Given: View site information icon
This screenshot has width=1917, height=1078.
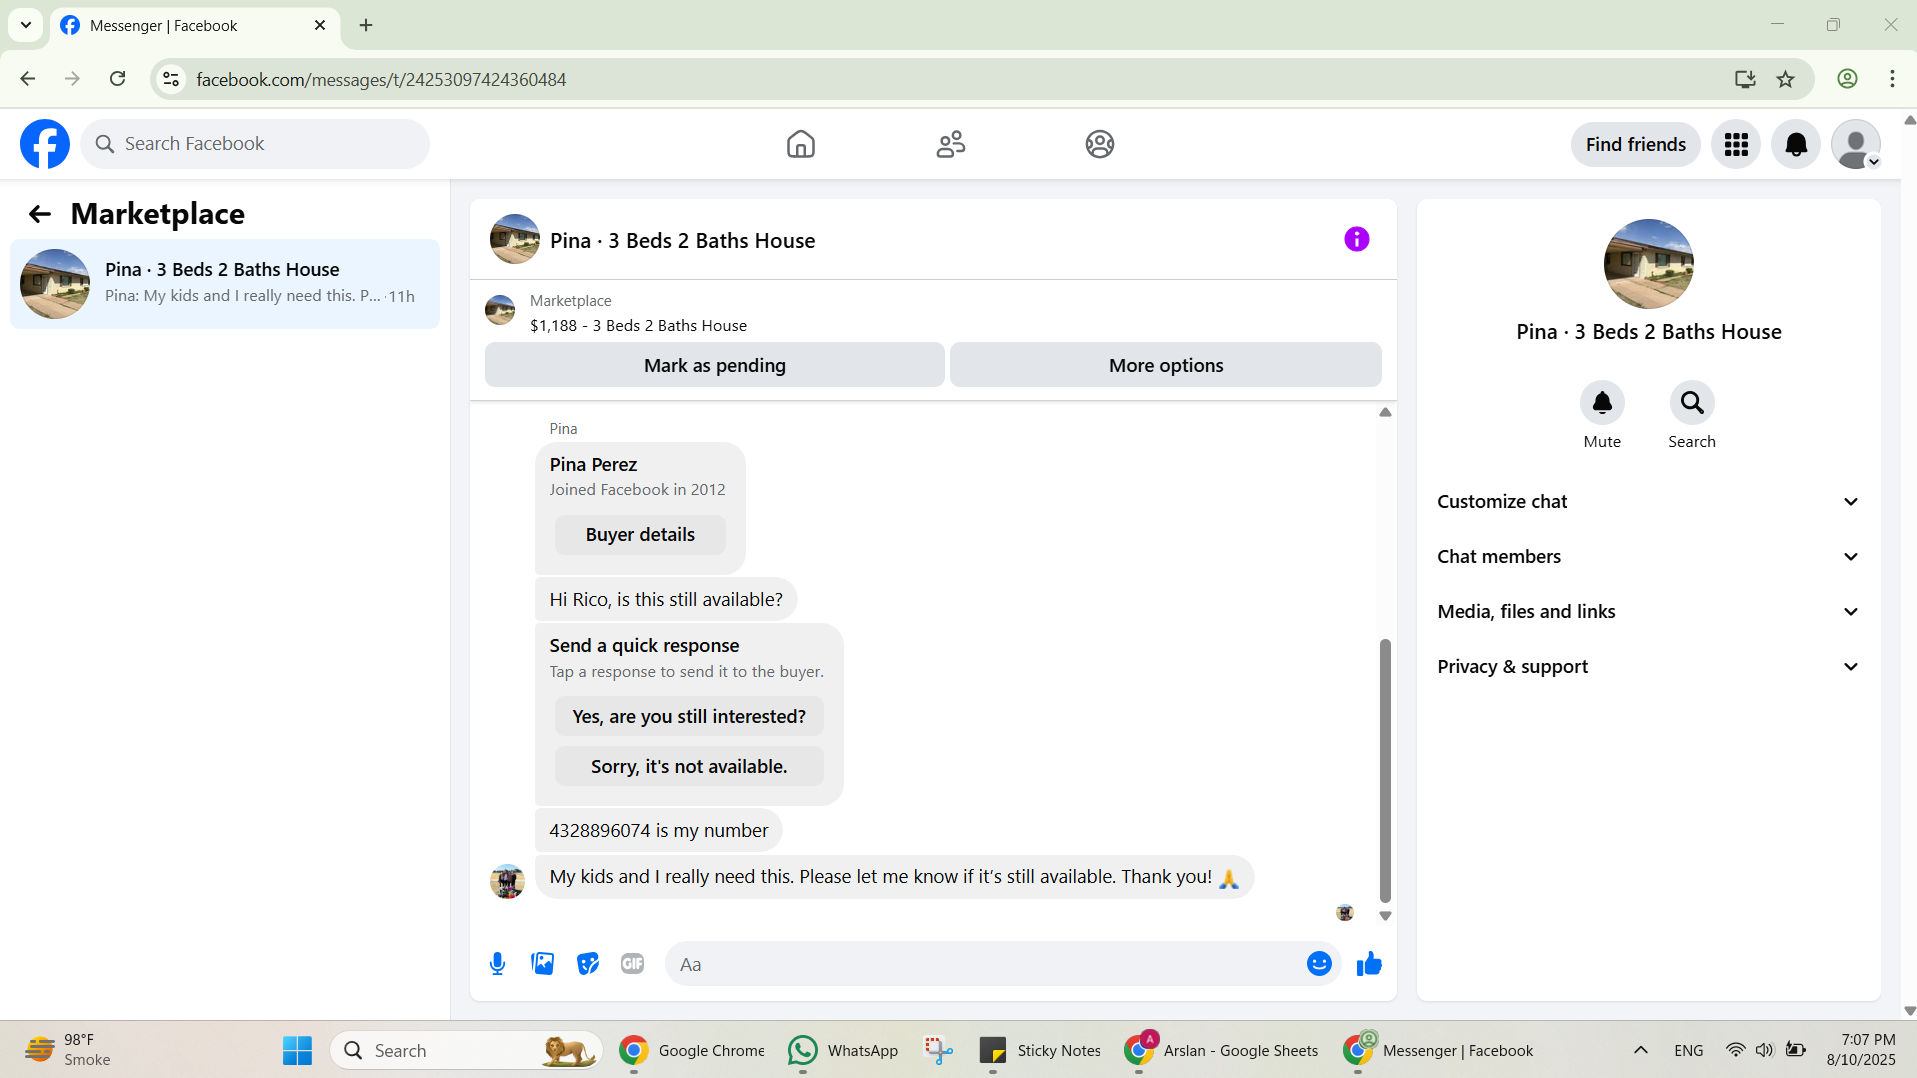Looking at the screenshot, I should tap(171, 79).
